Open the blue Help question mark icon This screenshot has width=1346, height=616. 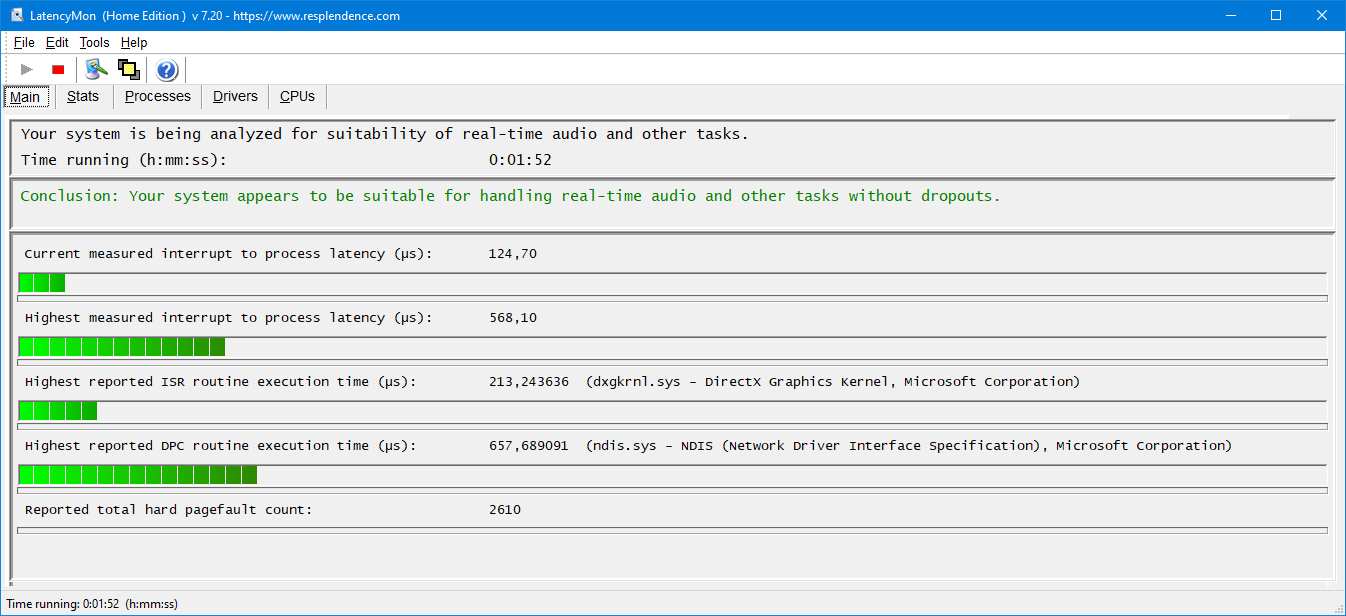pos(167,70)
